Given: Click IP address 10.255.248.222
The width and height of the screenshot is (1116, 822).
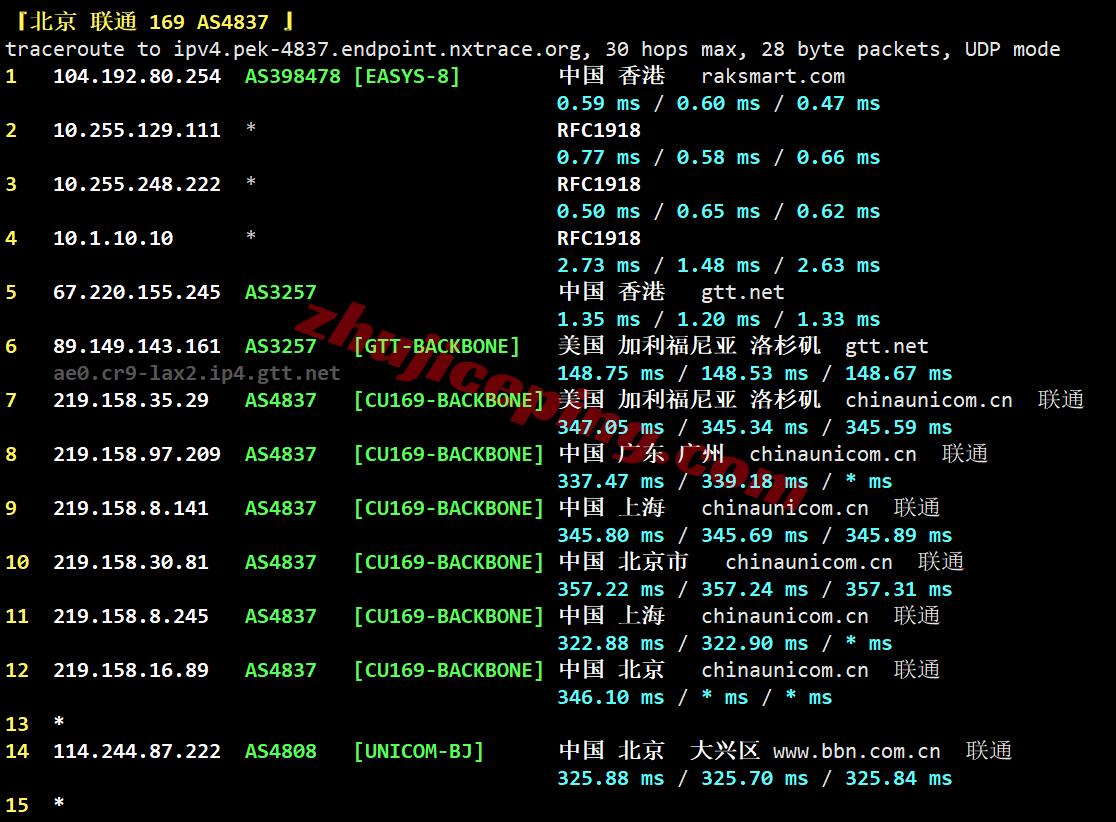Looking at the screenshot, I should [137, 184].
